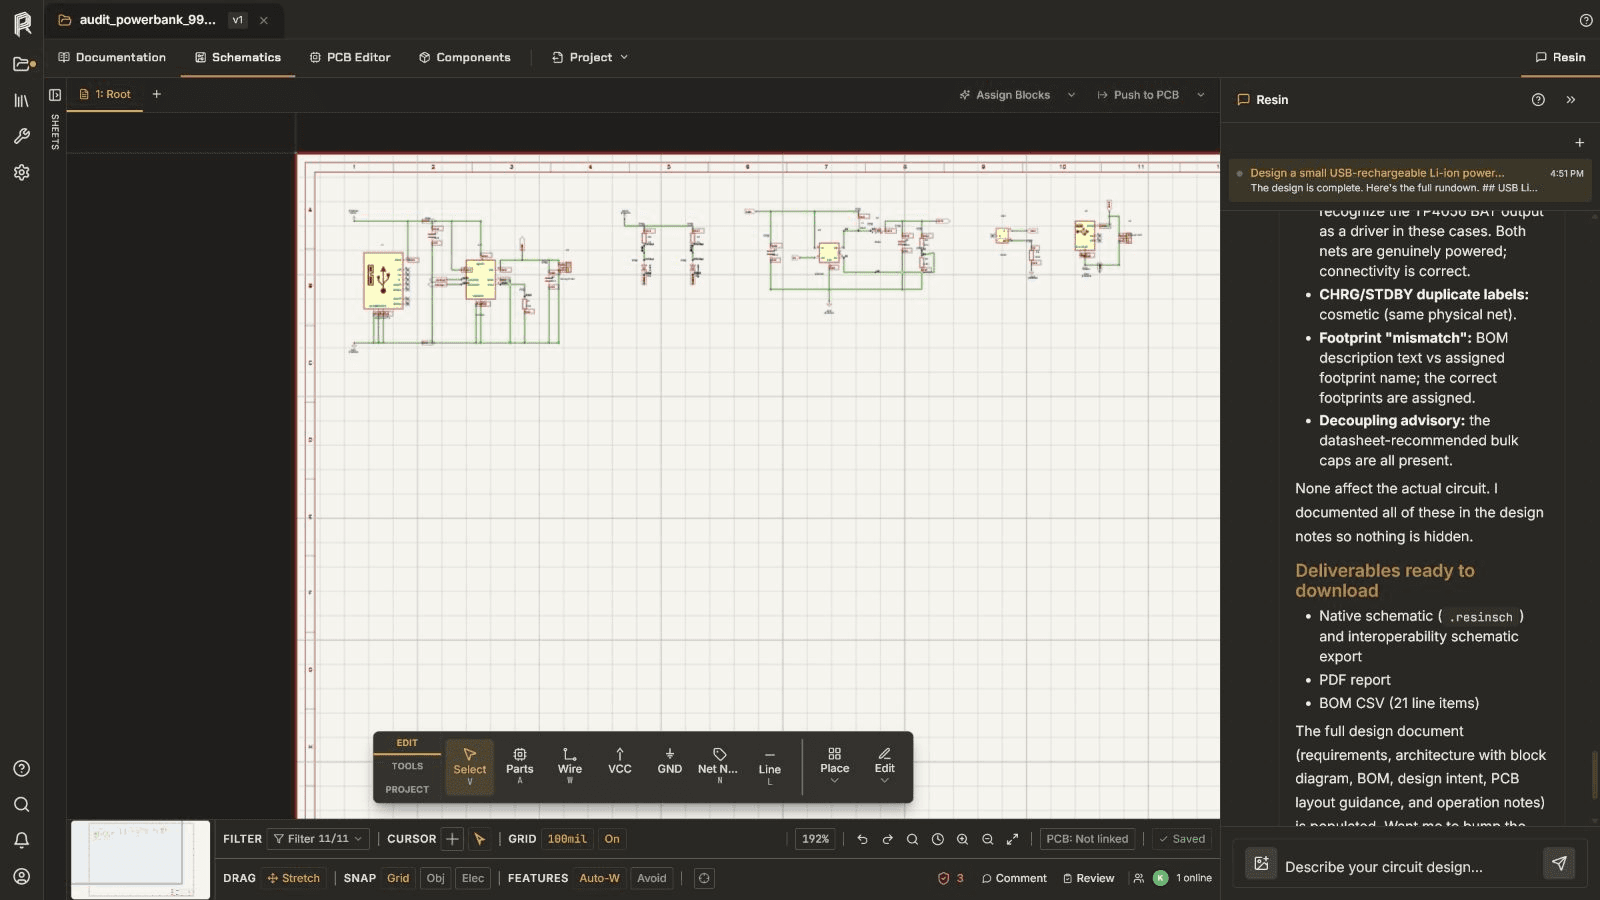Expand the Place tool menu

click(835, 767)
